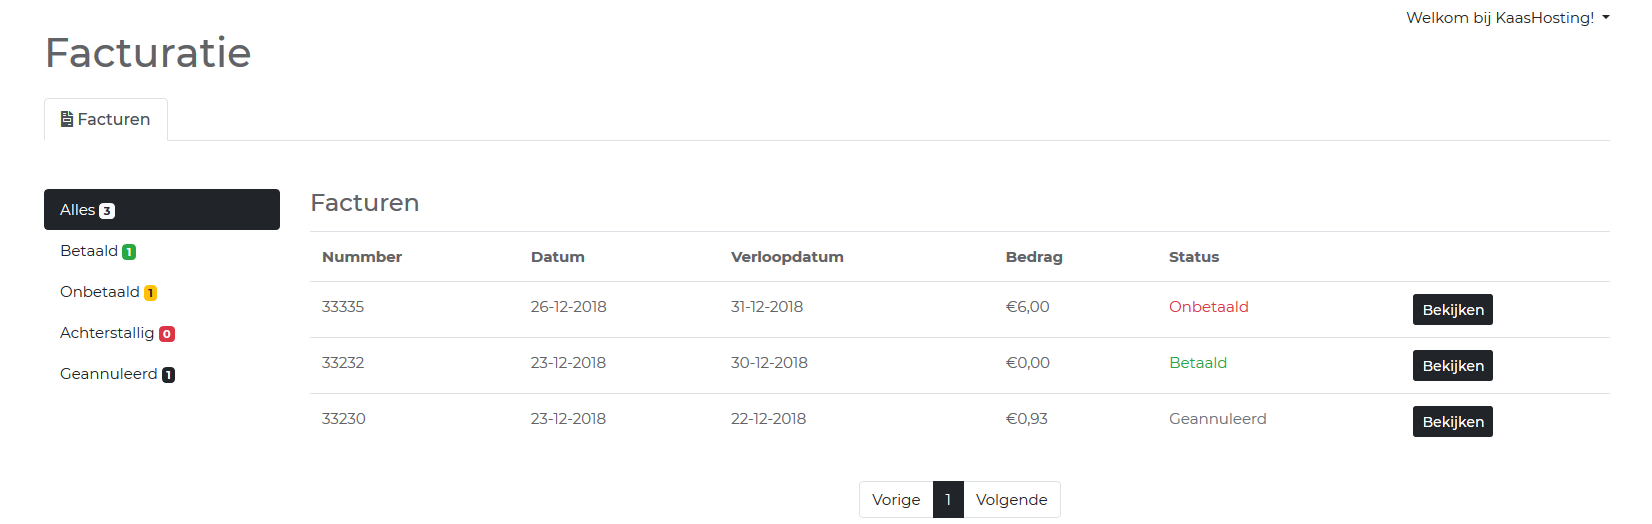Filter invoices by Betaald
Image resolution: width=1652 pixels, height=524 pixels.
[x=89, y=251]
